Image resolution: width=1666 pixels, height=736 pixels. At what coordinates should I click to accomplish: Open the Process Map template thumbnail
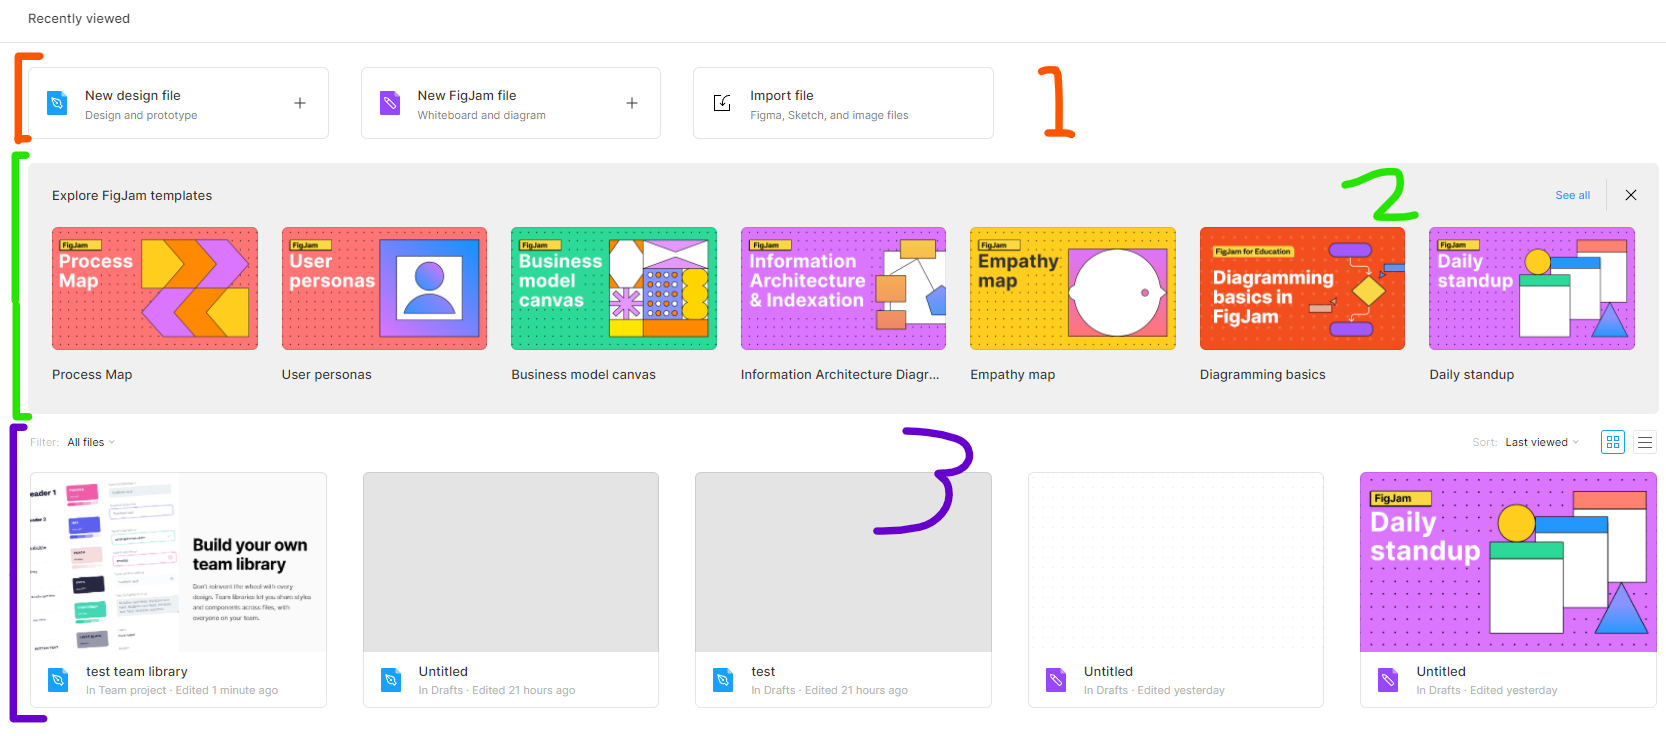[x=155, y=288]
